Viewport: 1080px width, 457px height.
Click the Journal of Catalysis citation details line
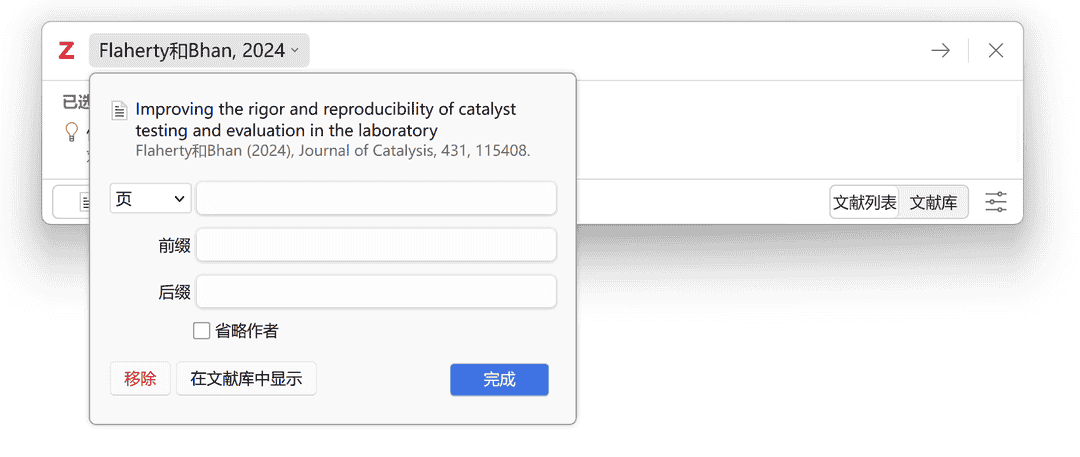pyautogui.click(x=332, y=152)
